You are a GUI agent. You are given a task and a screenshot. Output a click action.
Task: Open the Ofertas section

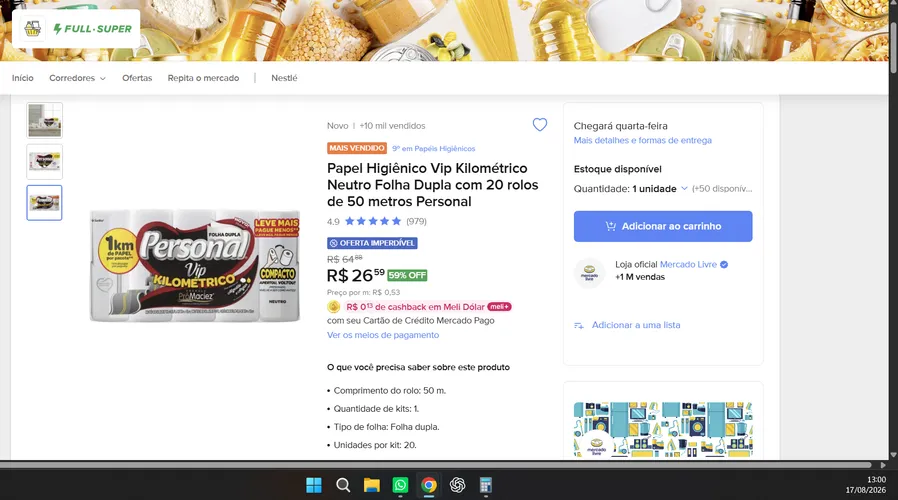(x=137, y=78)
